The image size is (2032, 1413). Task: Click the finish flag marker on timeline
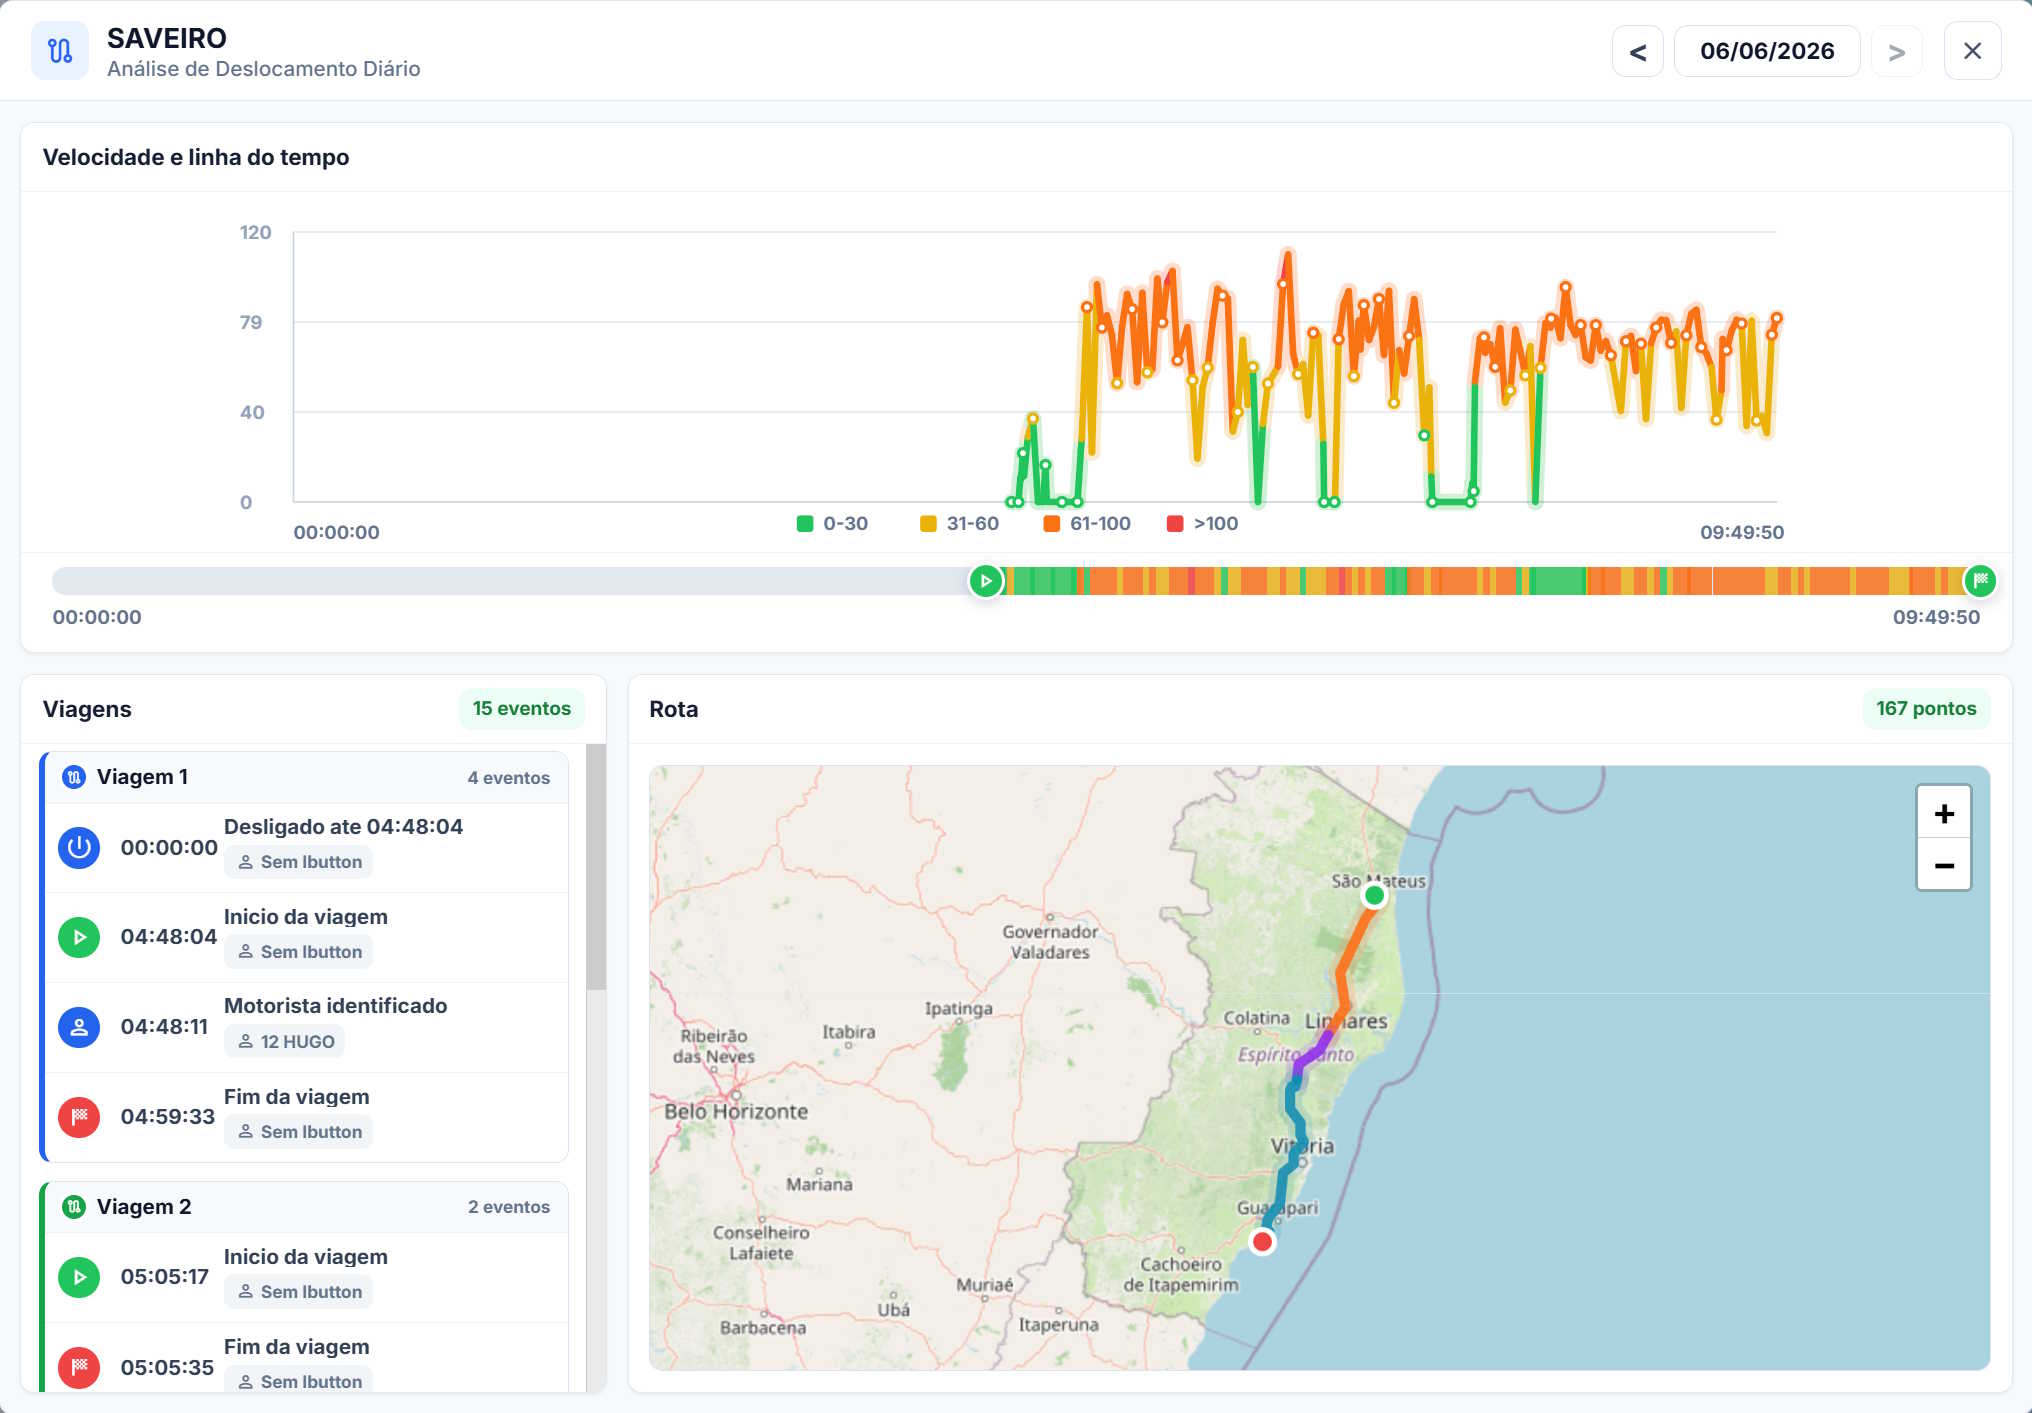(x=1980, y=581)
